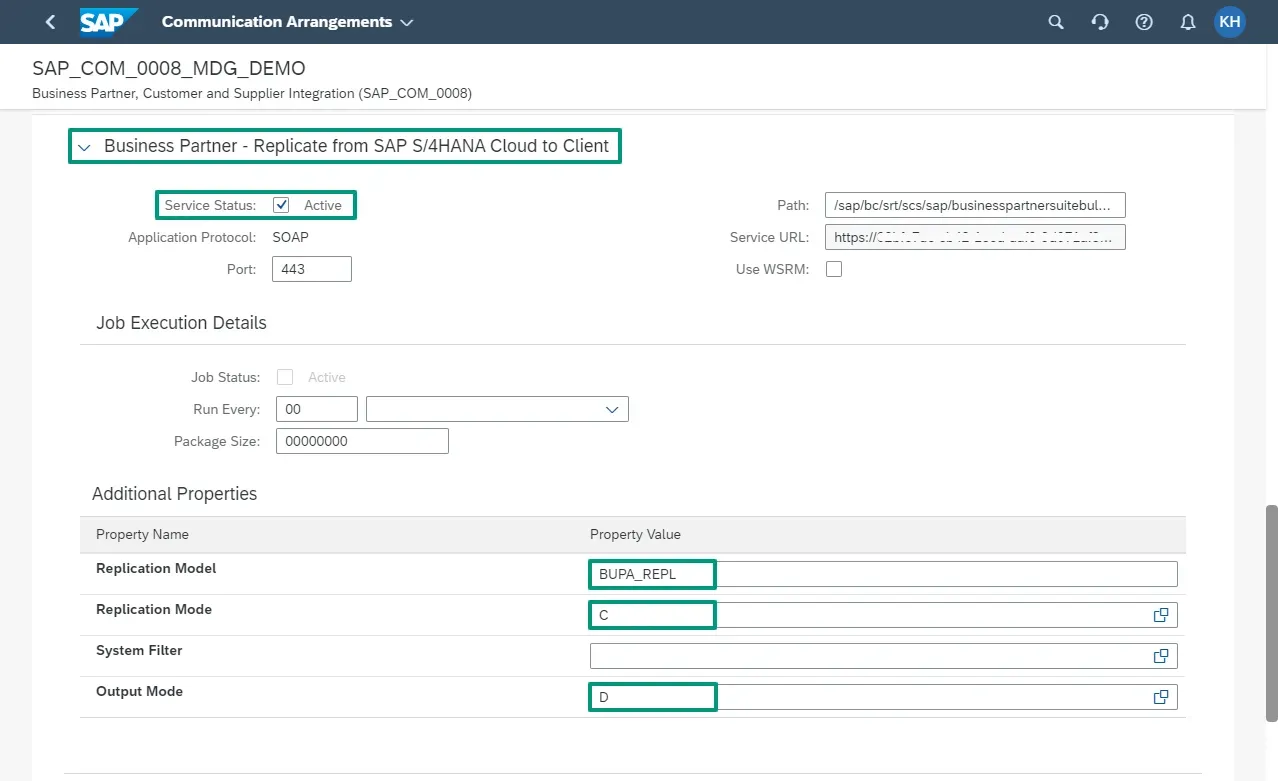Toggle the Service Status Active checkbox
The width and height of the screenshot is (1278, 781).
(x=282, y=205)
